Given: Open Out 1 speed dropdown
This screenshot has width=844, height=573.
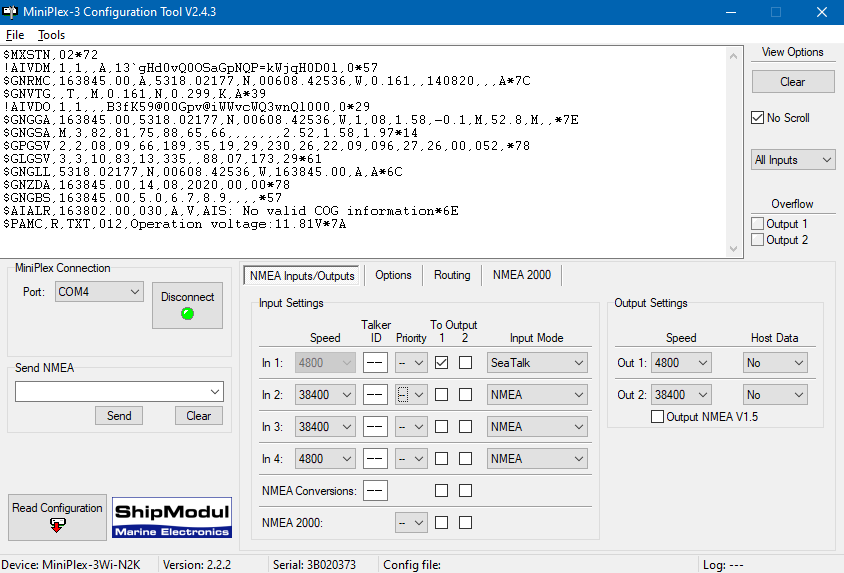Looking at the screenshot, I should 681,363.
